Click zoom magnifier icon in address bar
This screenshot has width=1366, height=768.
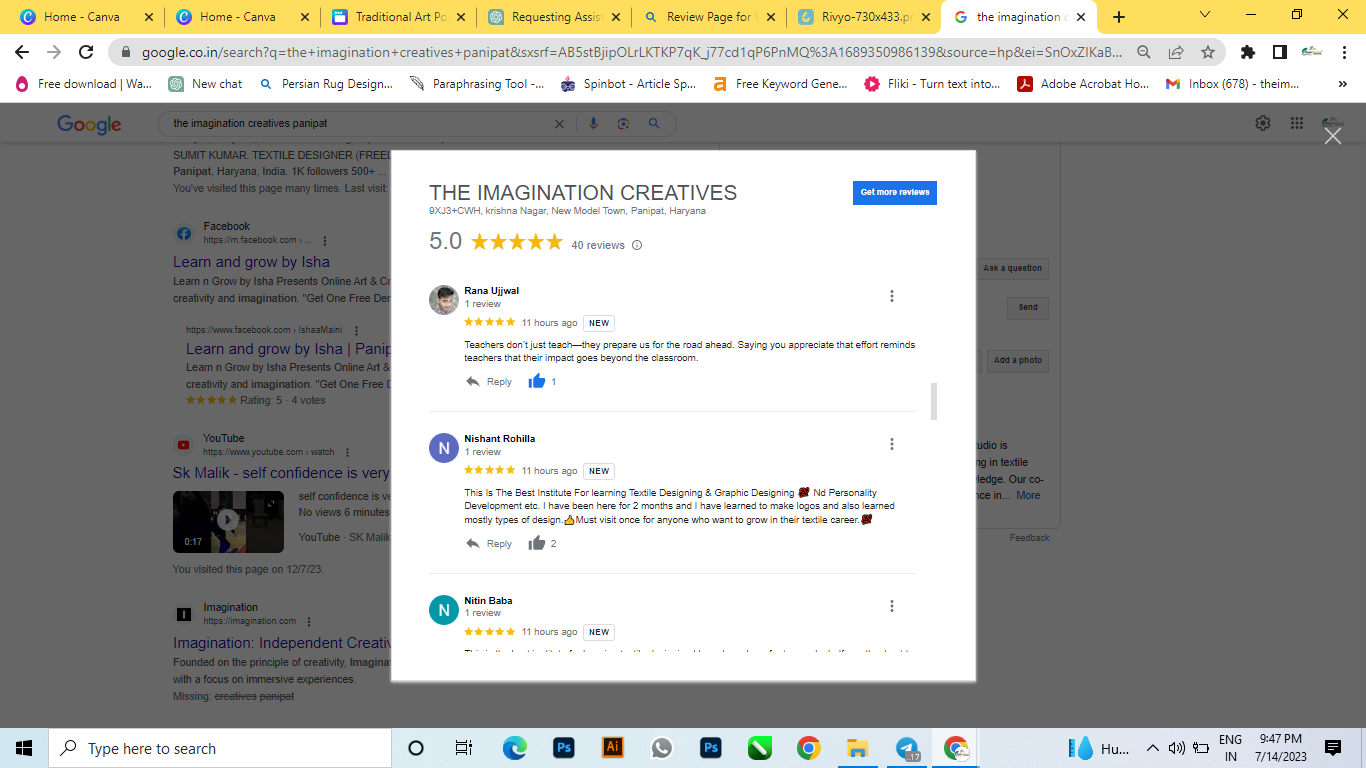(1144, 52)
